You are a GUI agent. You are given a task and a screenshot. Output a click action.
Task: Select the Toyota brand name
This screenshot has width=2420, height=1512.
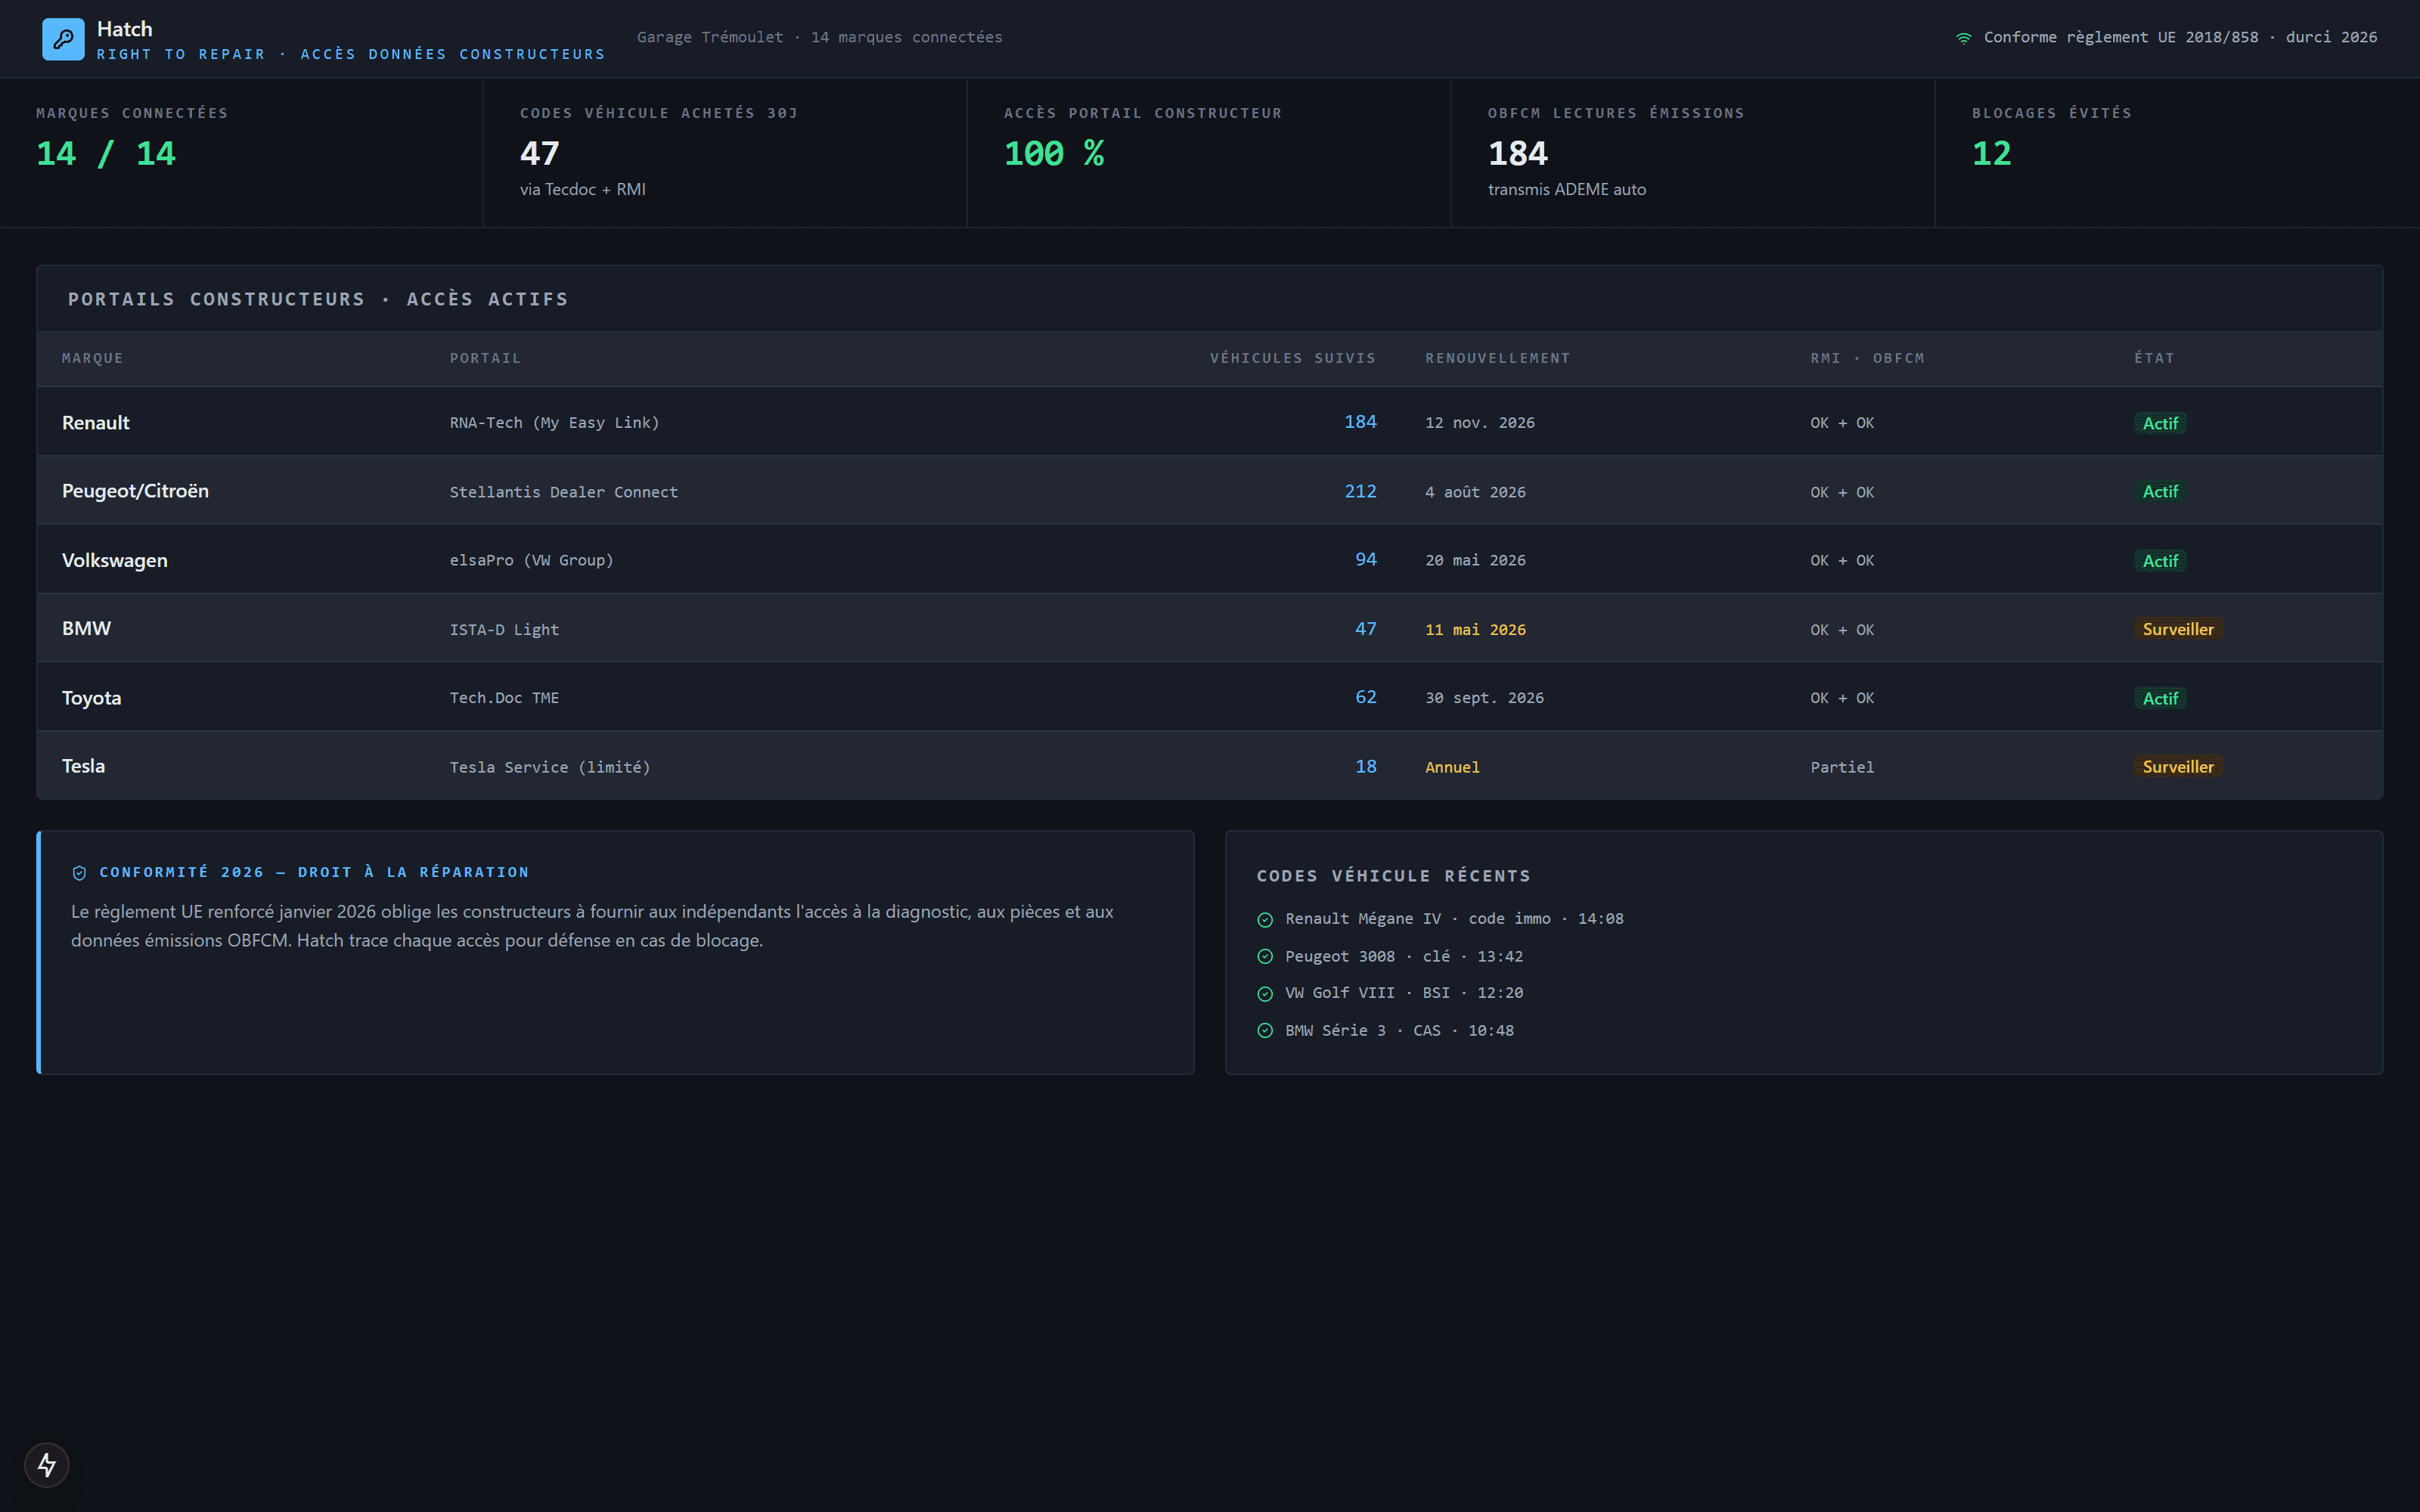click(92, 698)
